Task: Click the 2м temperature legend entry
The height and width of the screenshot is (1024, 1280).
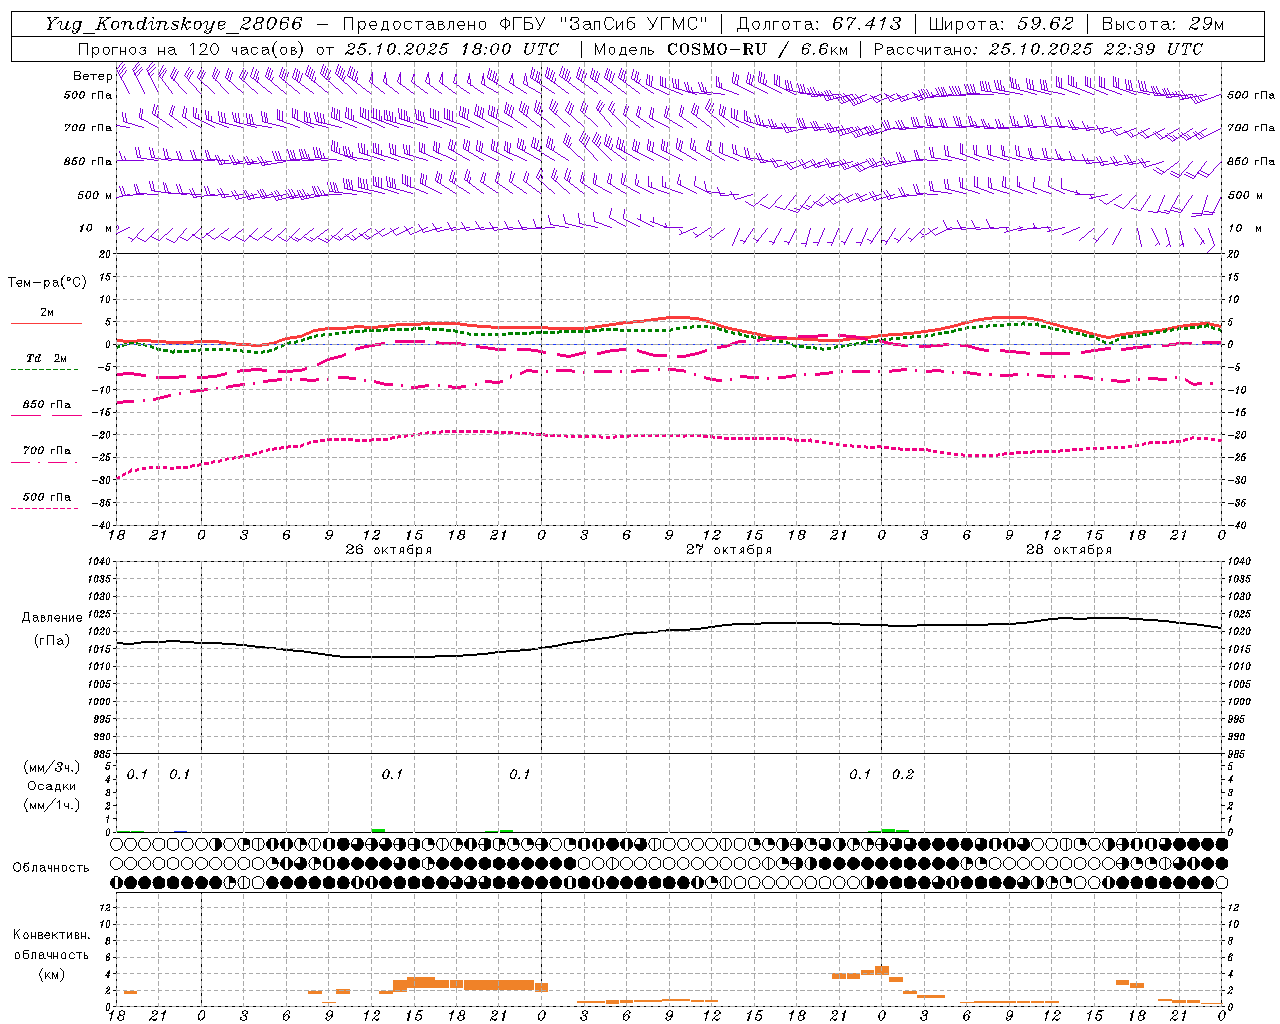Action: (47, 312)
